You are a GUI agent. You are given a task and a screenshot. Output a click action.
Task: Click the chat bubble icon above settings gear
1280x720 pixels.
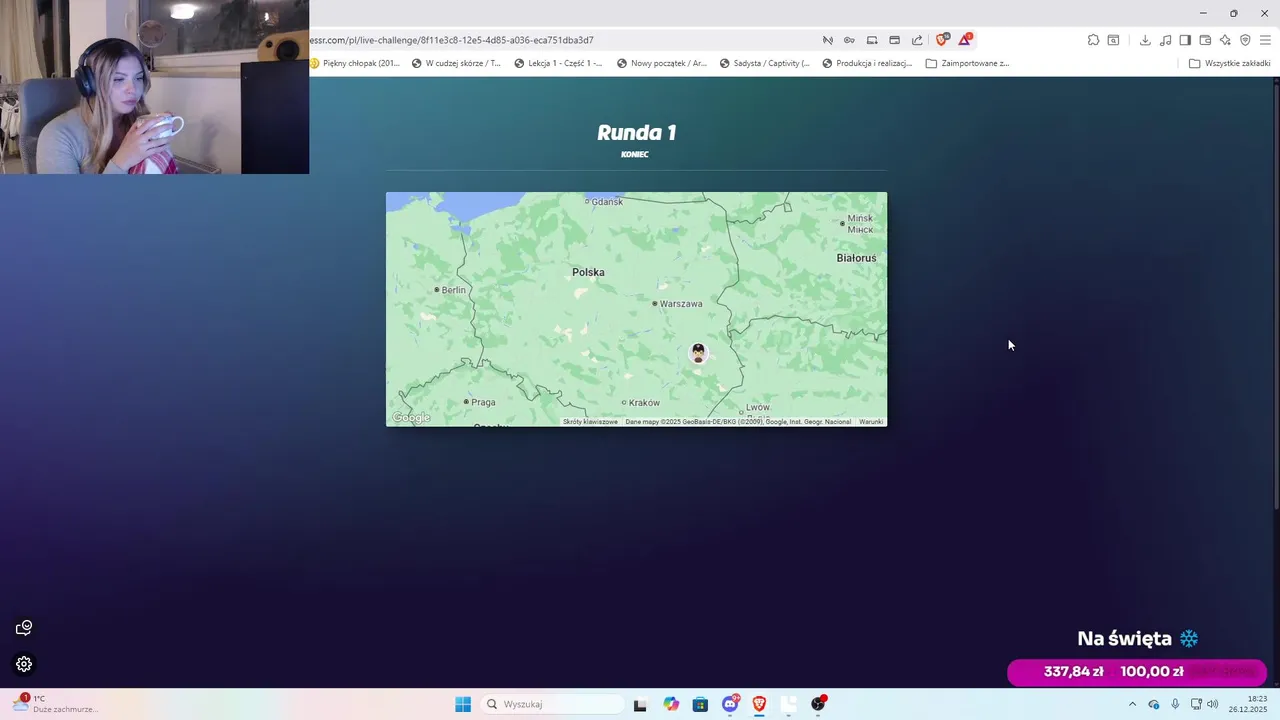coord(24,628)
